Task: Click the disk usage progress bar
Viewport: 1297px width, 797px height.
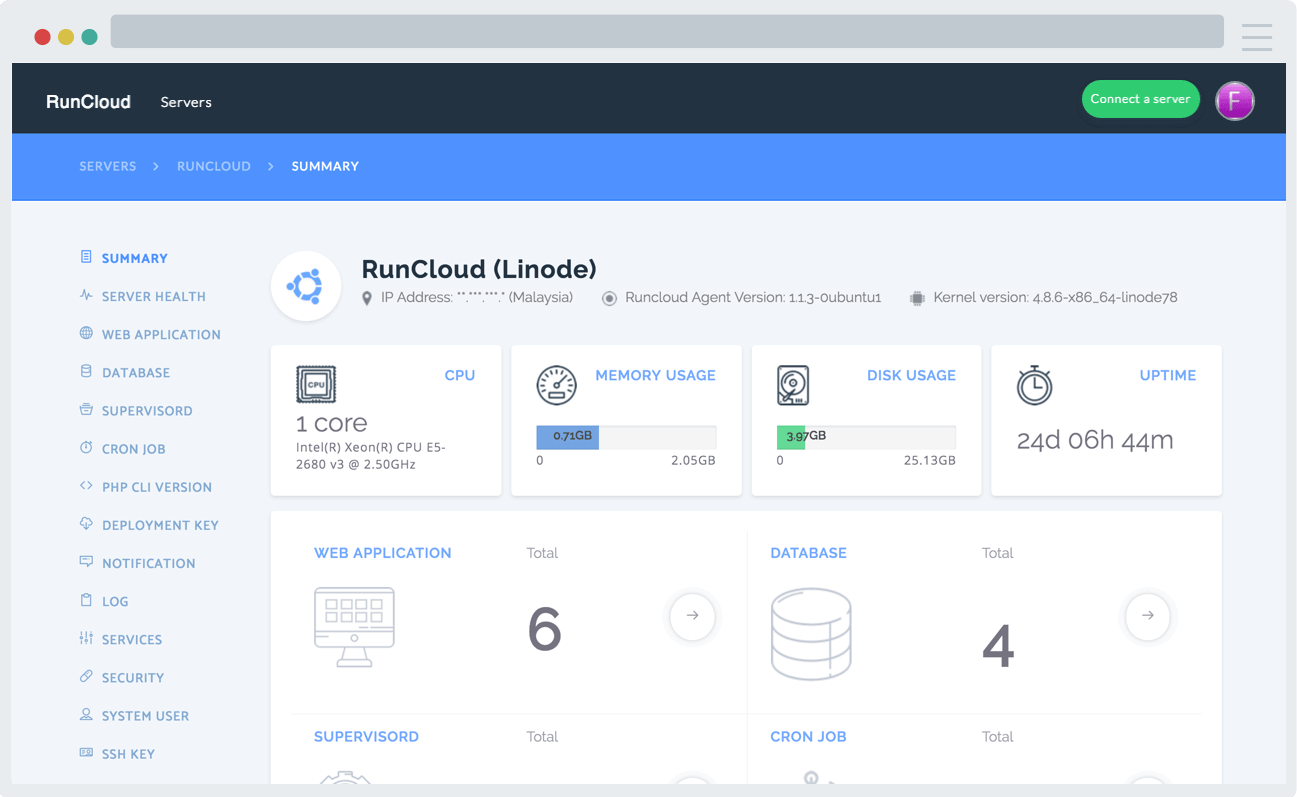Action: pos(866,437)
